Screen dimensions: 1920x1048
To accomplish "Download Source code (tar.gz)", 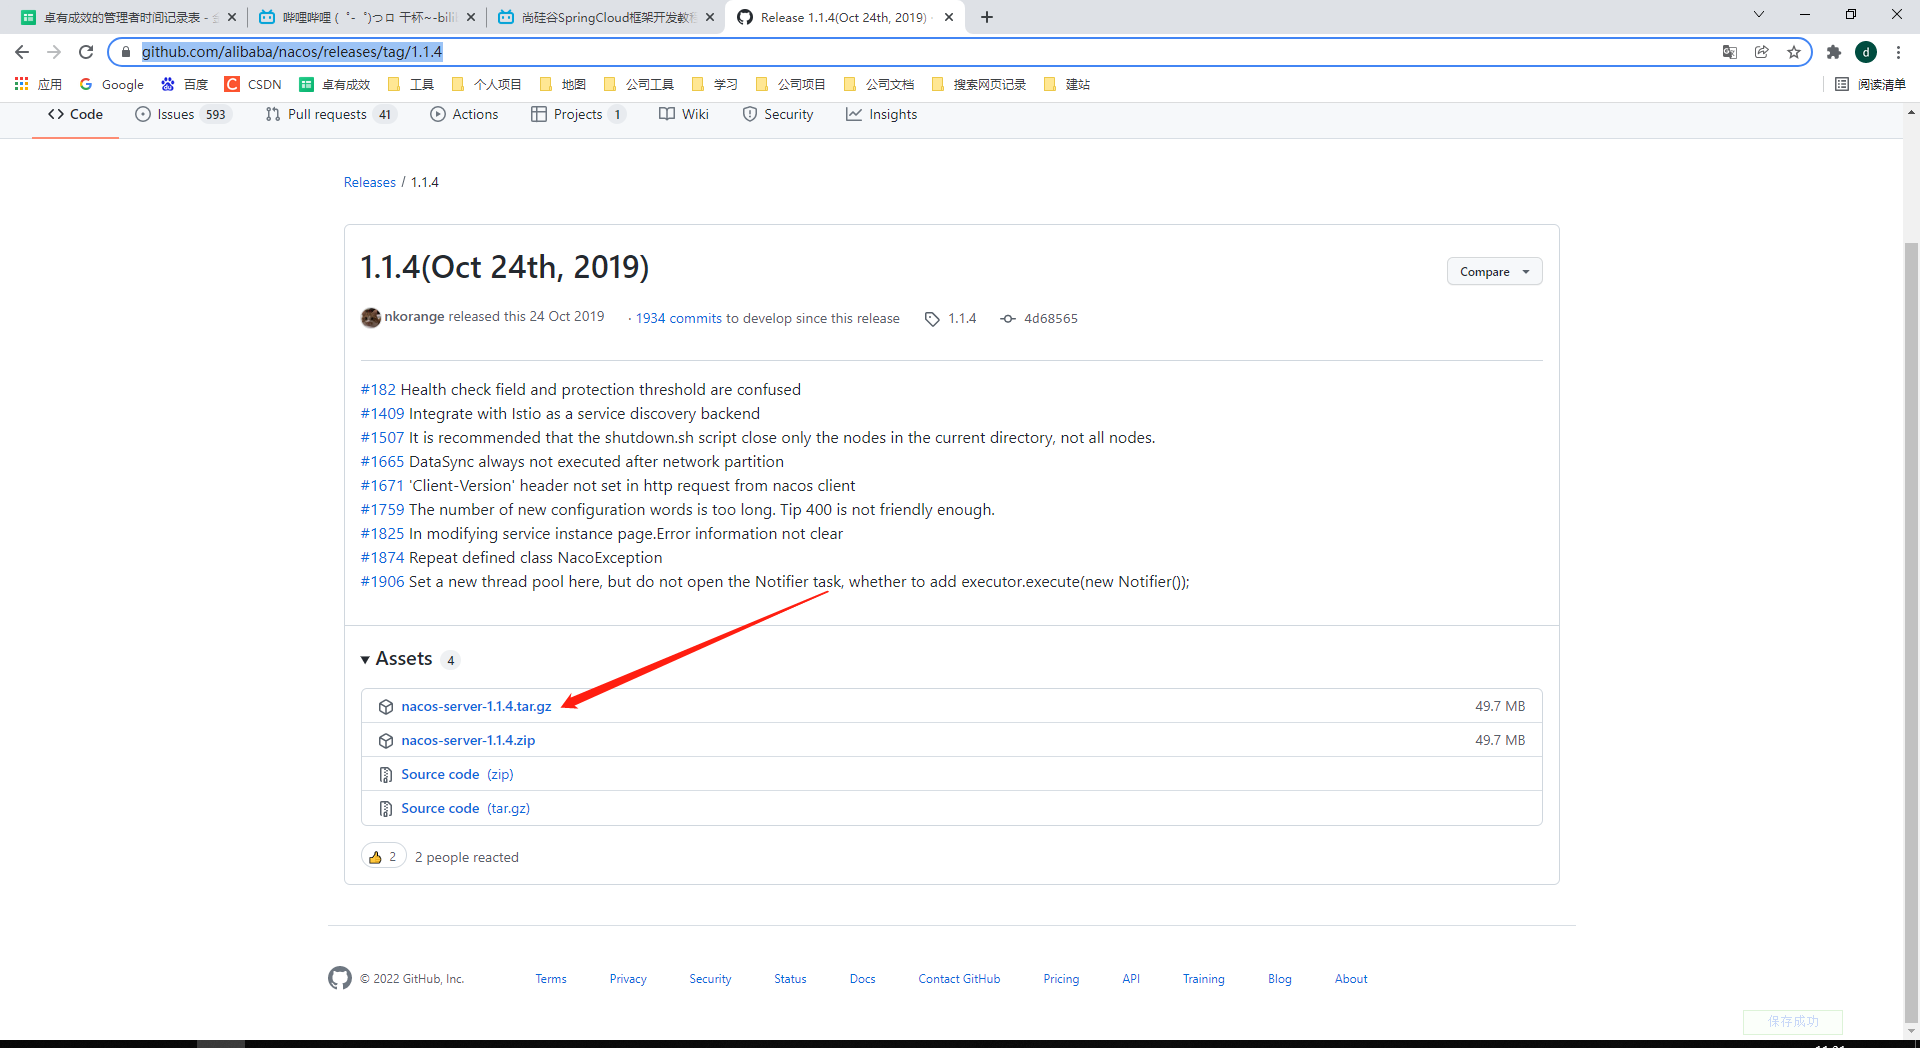I will pyautogui.click(x=465, y=809).
